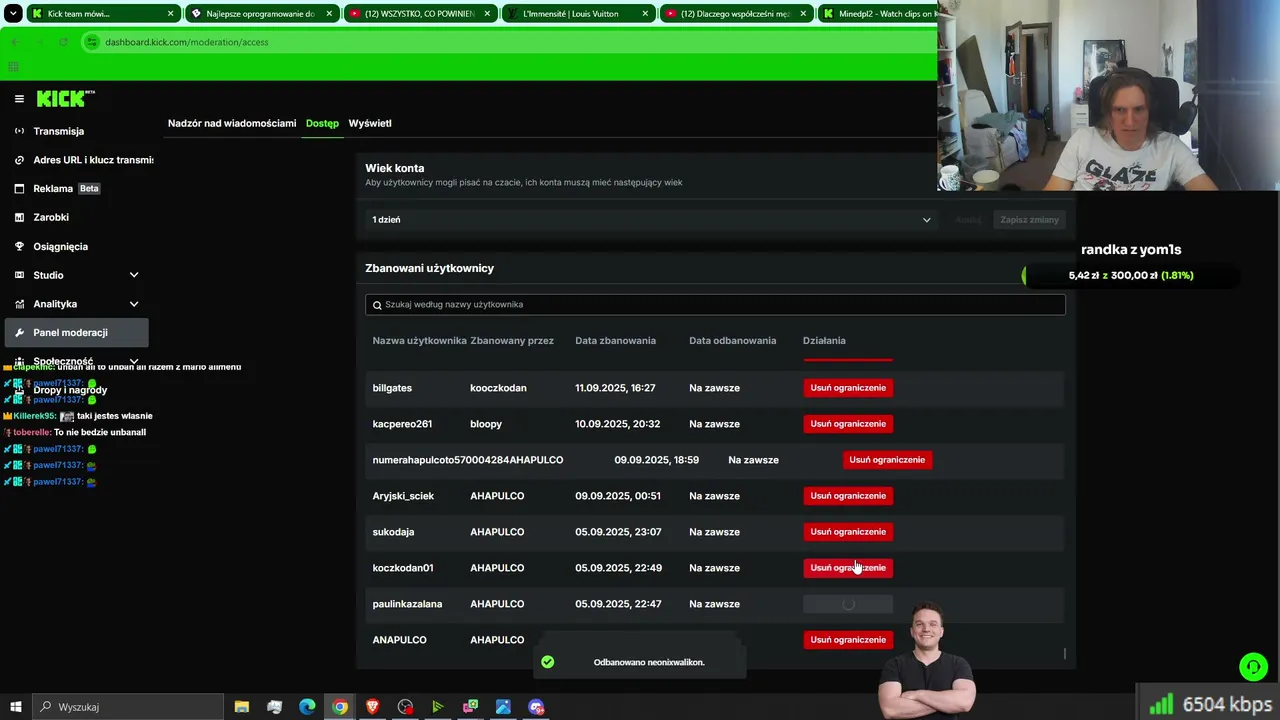1280x720 pixels.
Task: Click the date 11.09.2025, 16:27
Action: click(x=616, y=388)
